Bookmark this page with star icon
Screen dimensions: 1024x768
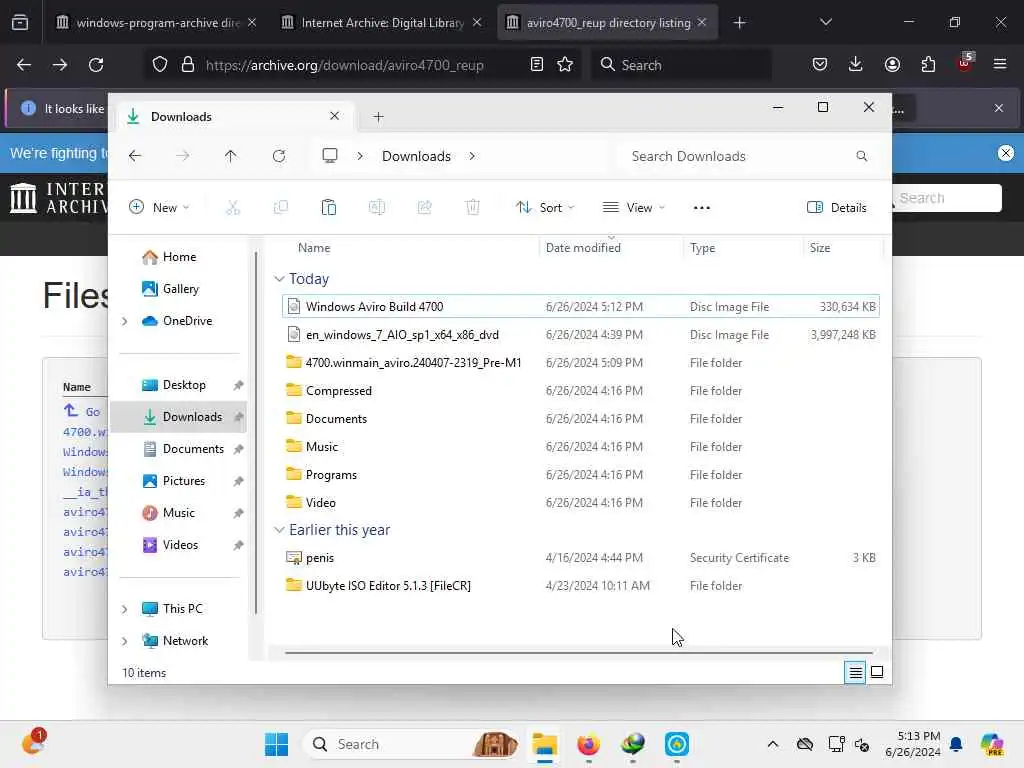click(565, 65)
